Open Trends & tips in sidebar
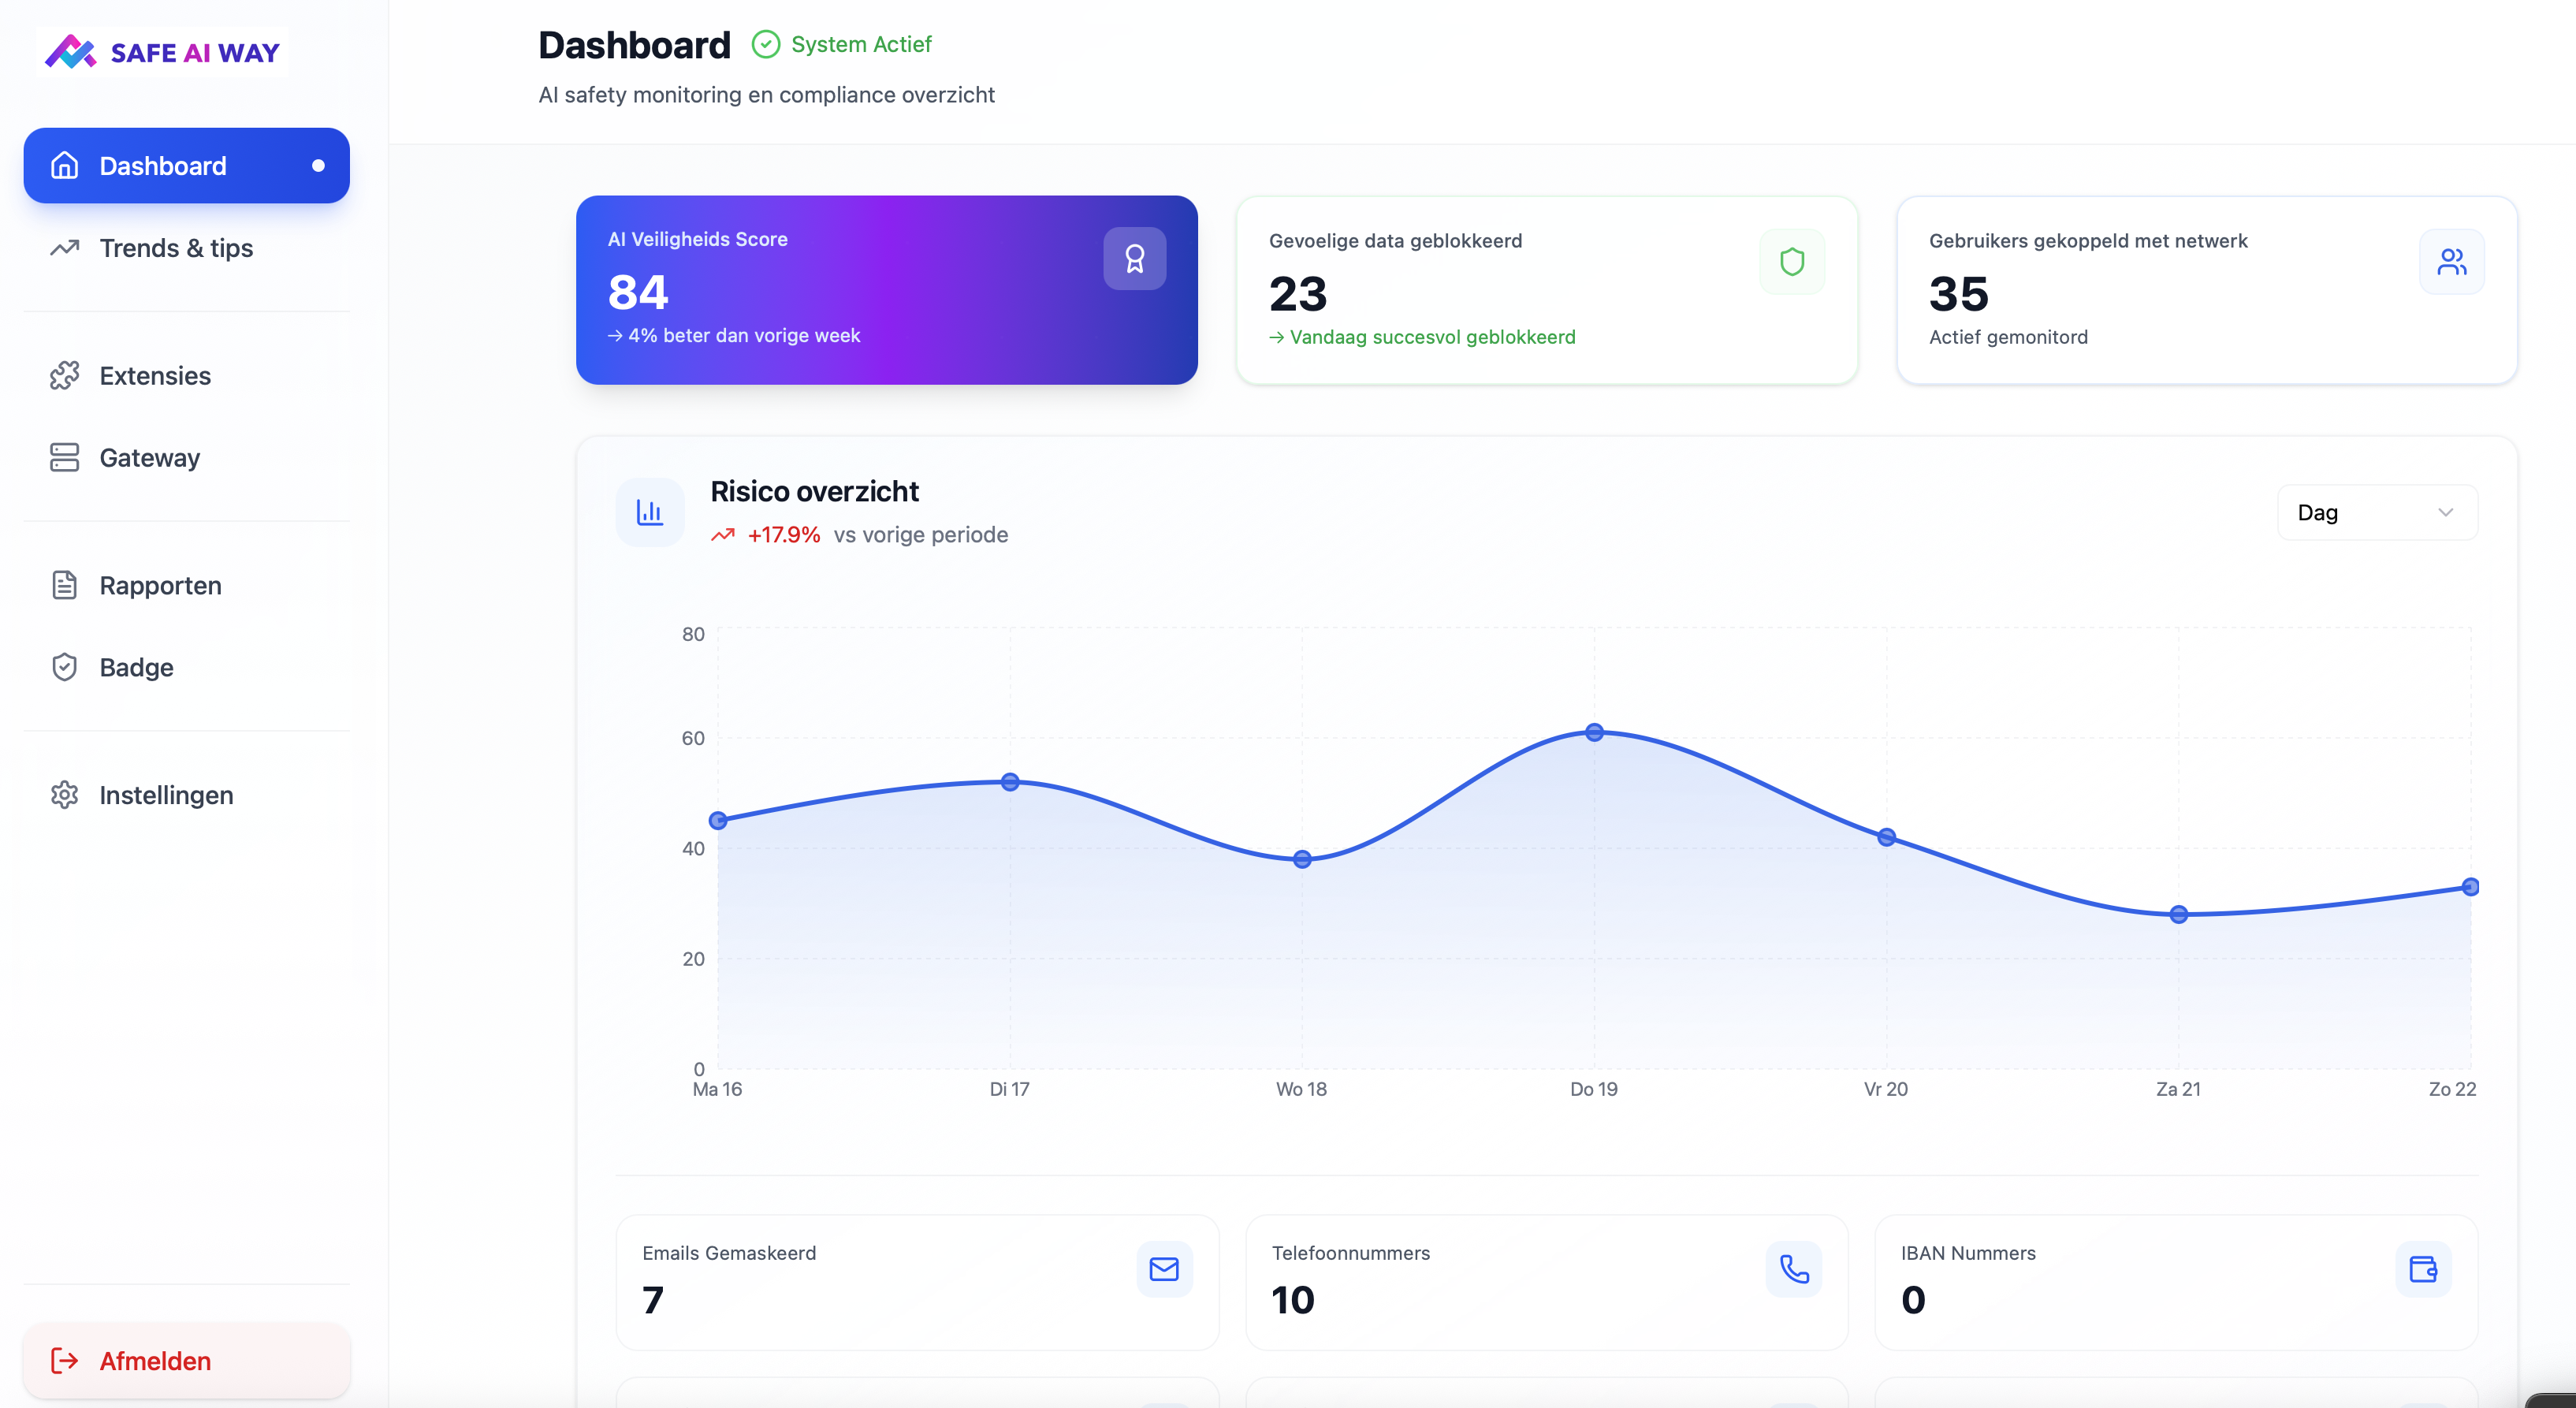The image size is (2576, 1408). pyautogui.click(x=176, y=248)
